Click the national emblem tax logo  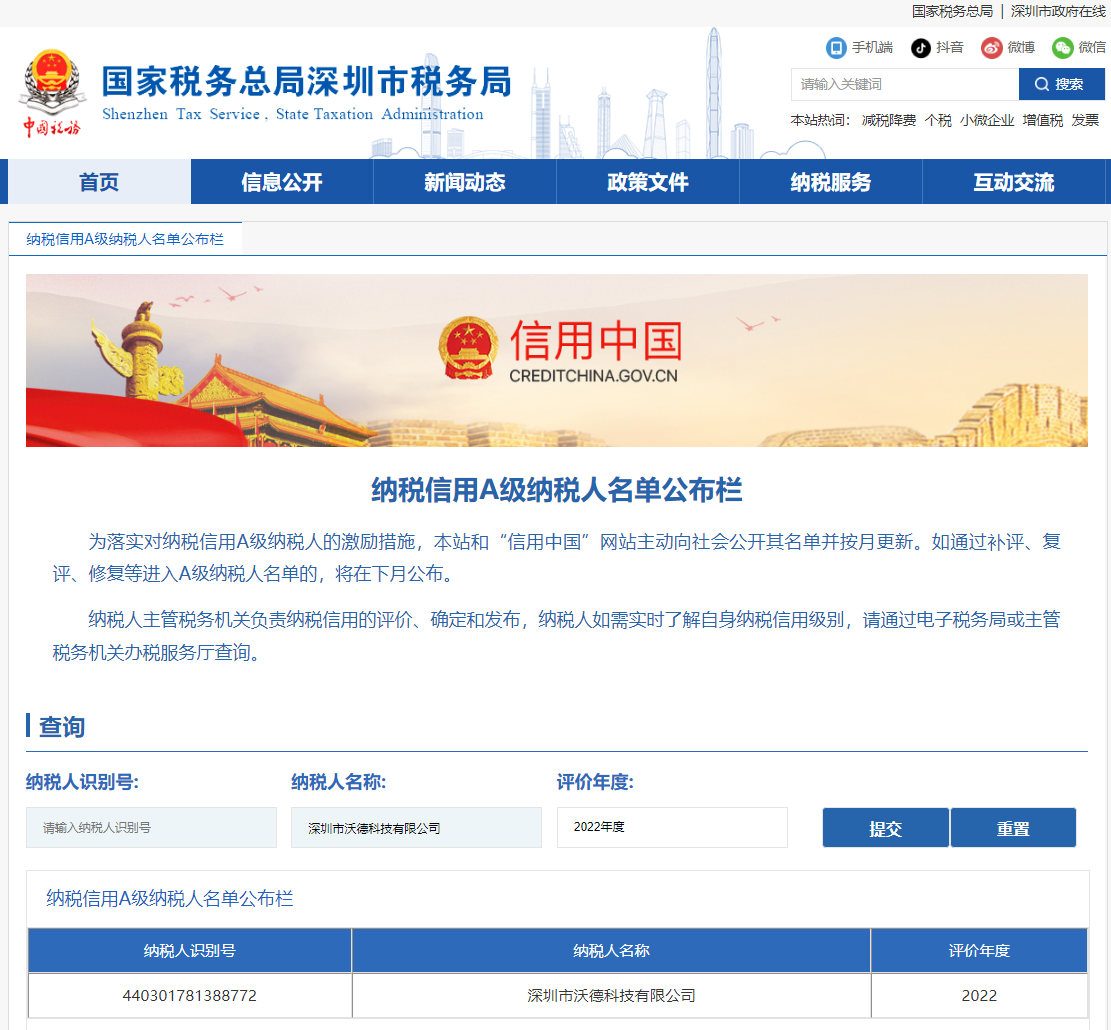coord(51,92)
